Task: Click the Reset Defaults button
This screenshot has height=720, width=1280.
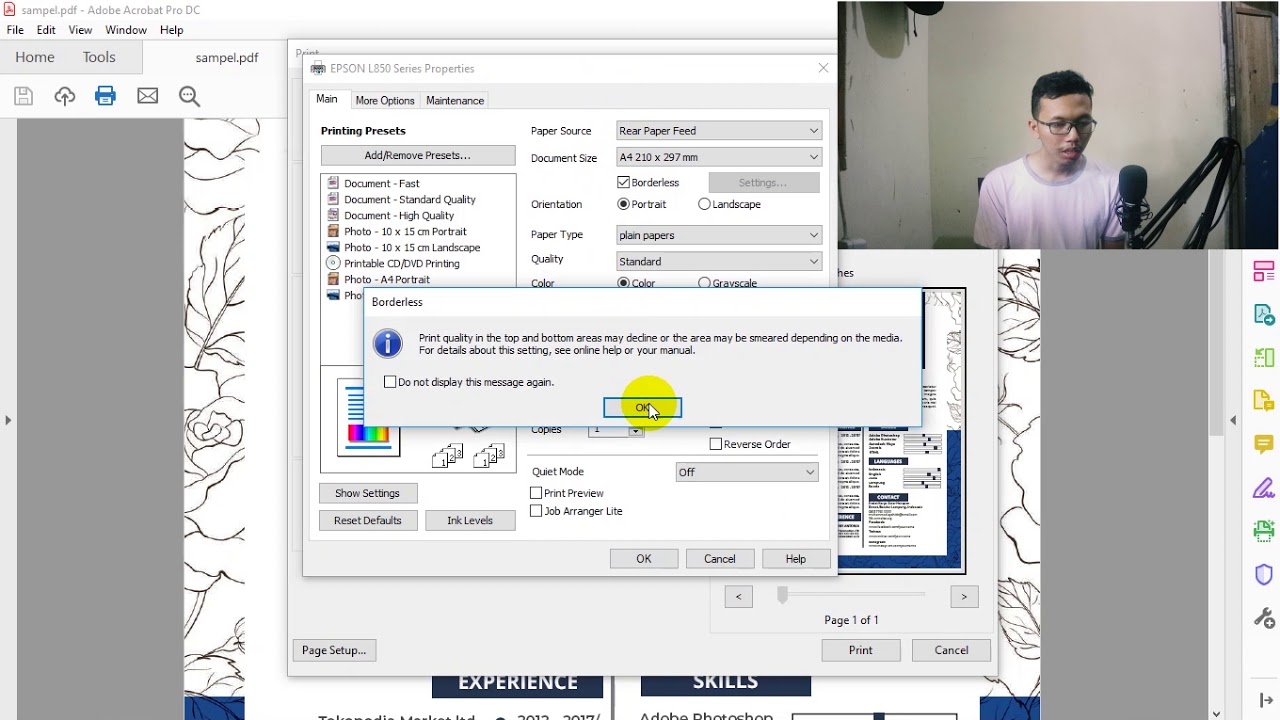Action: coord(368,520)
